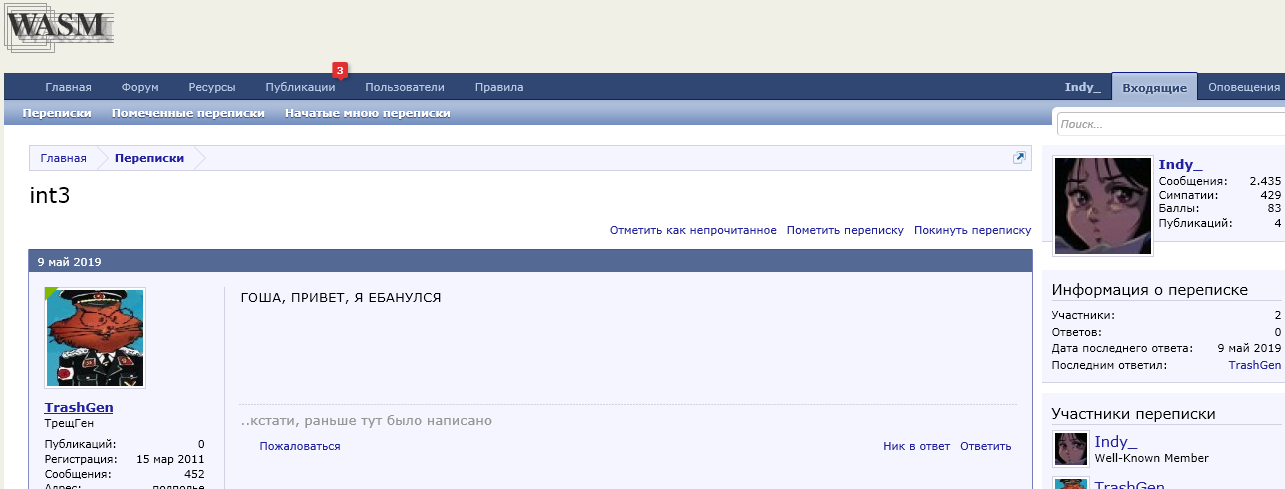
Task: Open the Правила page
Action: click(498, 87)
